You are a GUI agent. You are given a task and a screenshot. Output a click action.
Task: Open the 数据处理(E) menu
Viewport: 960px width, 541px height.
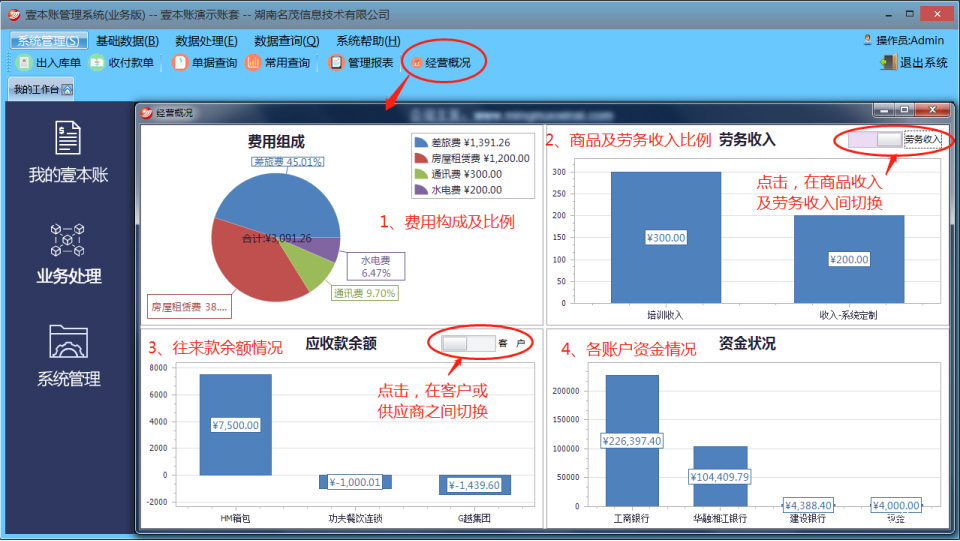tap(206, 41)
